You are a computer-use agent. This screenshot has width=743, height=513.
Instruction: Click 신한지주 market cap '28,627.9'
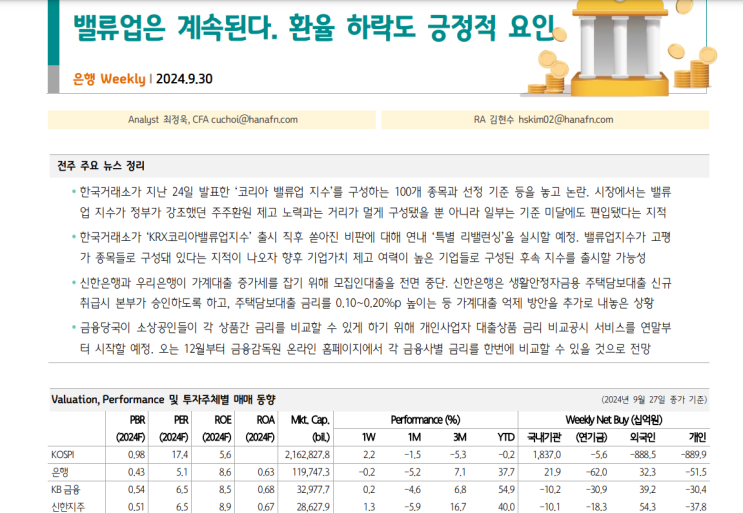(313, 507)
